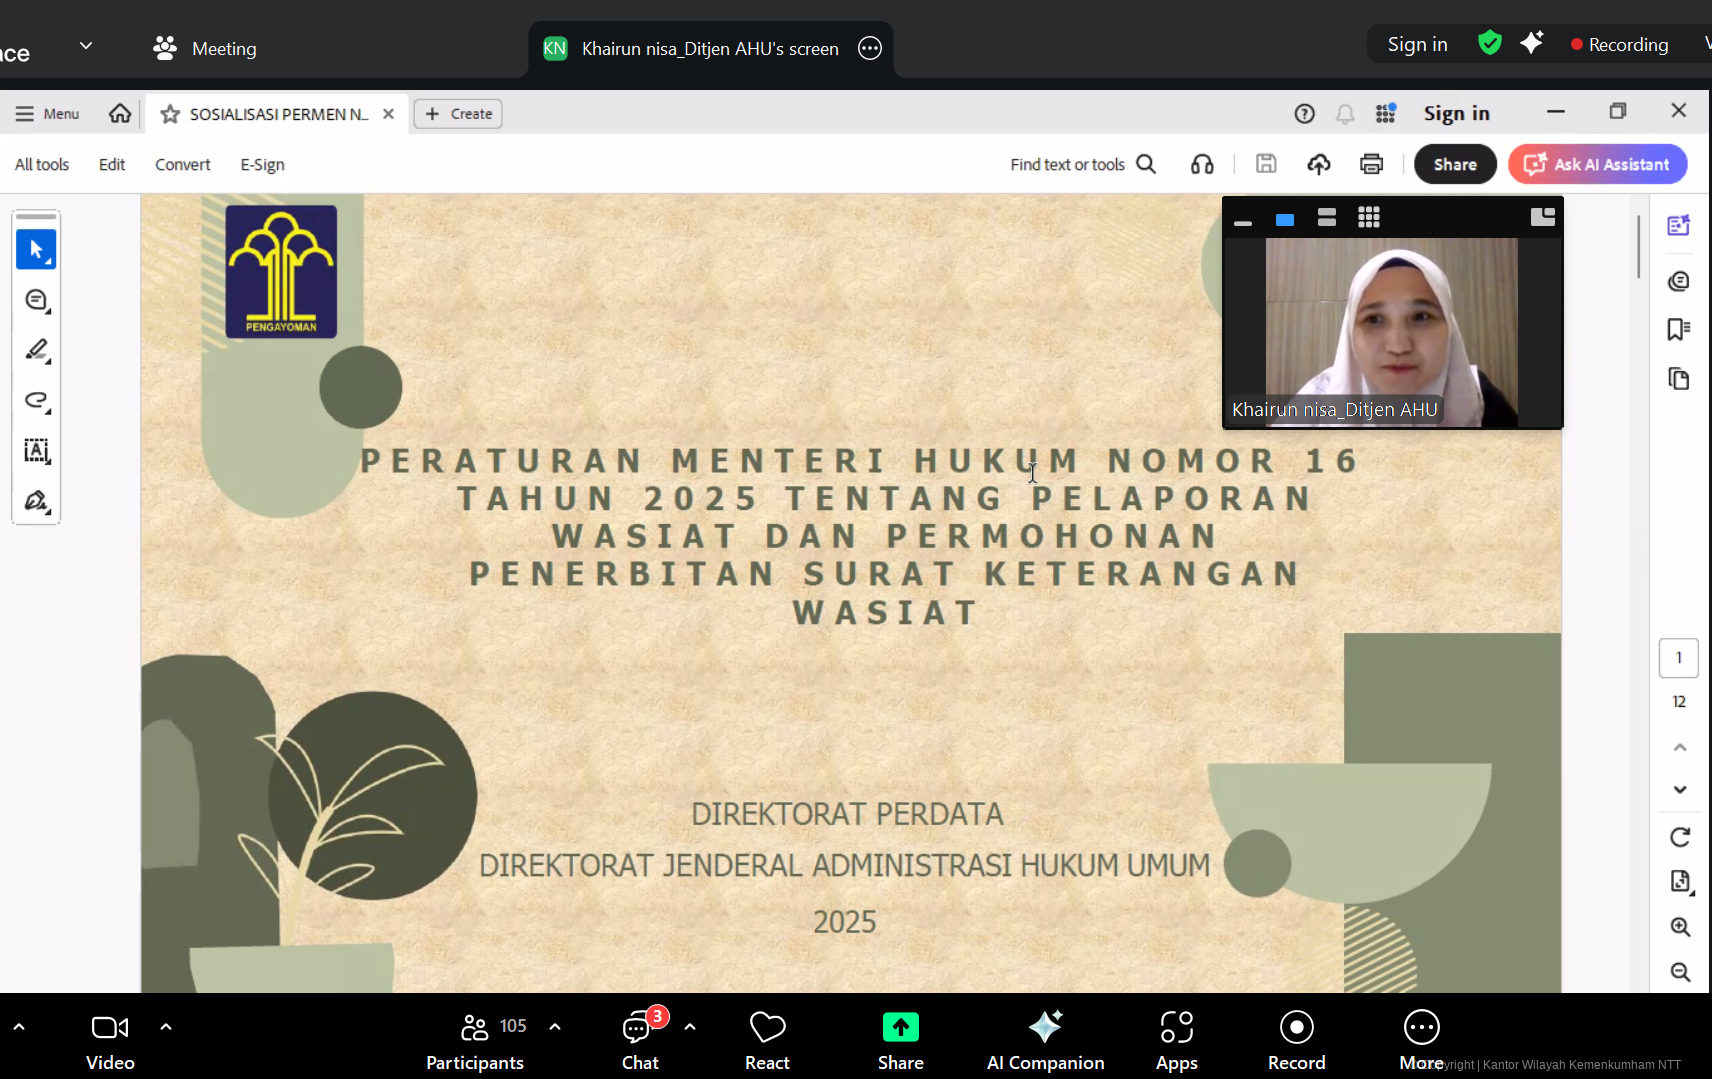Open the bookmarks panel
The image size is (1712, 1079).
[x=1679, y=329]
